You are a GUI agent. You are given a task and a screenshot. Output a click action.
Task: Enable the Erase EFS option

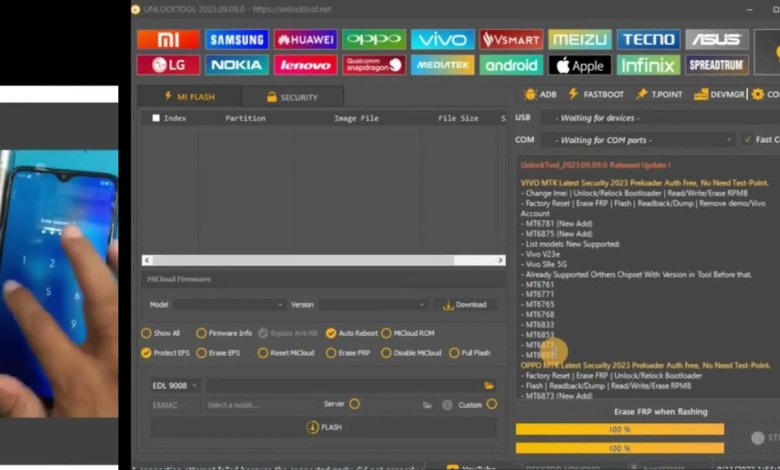point(218,353)
